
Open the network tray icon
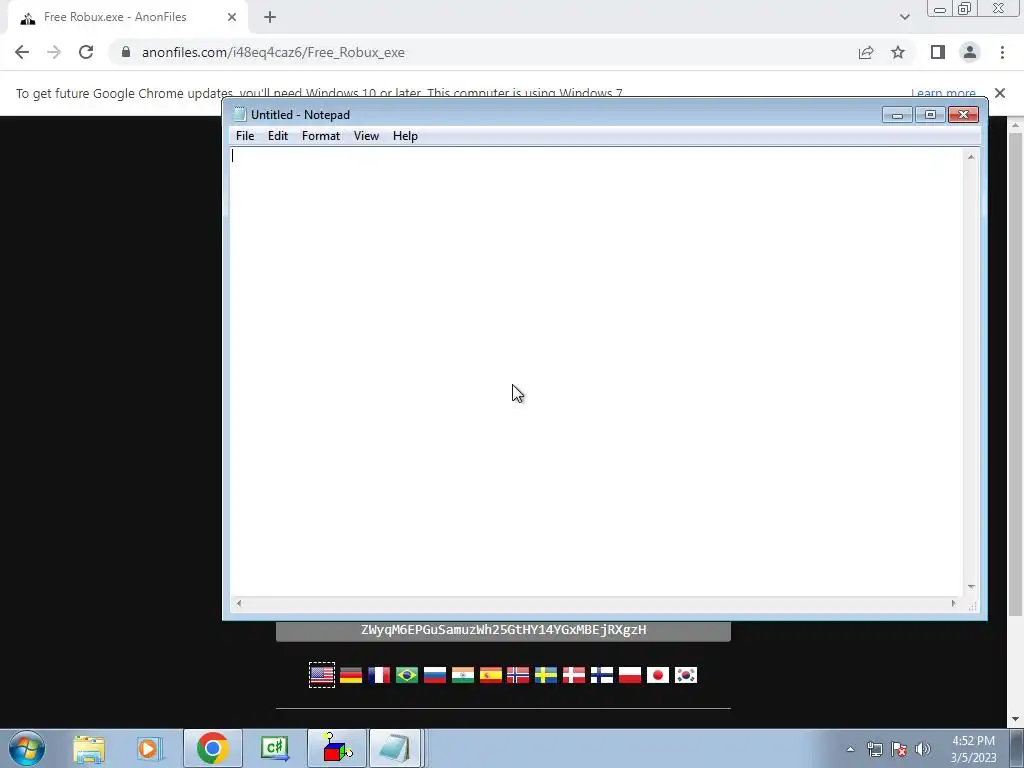point(874,749)
